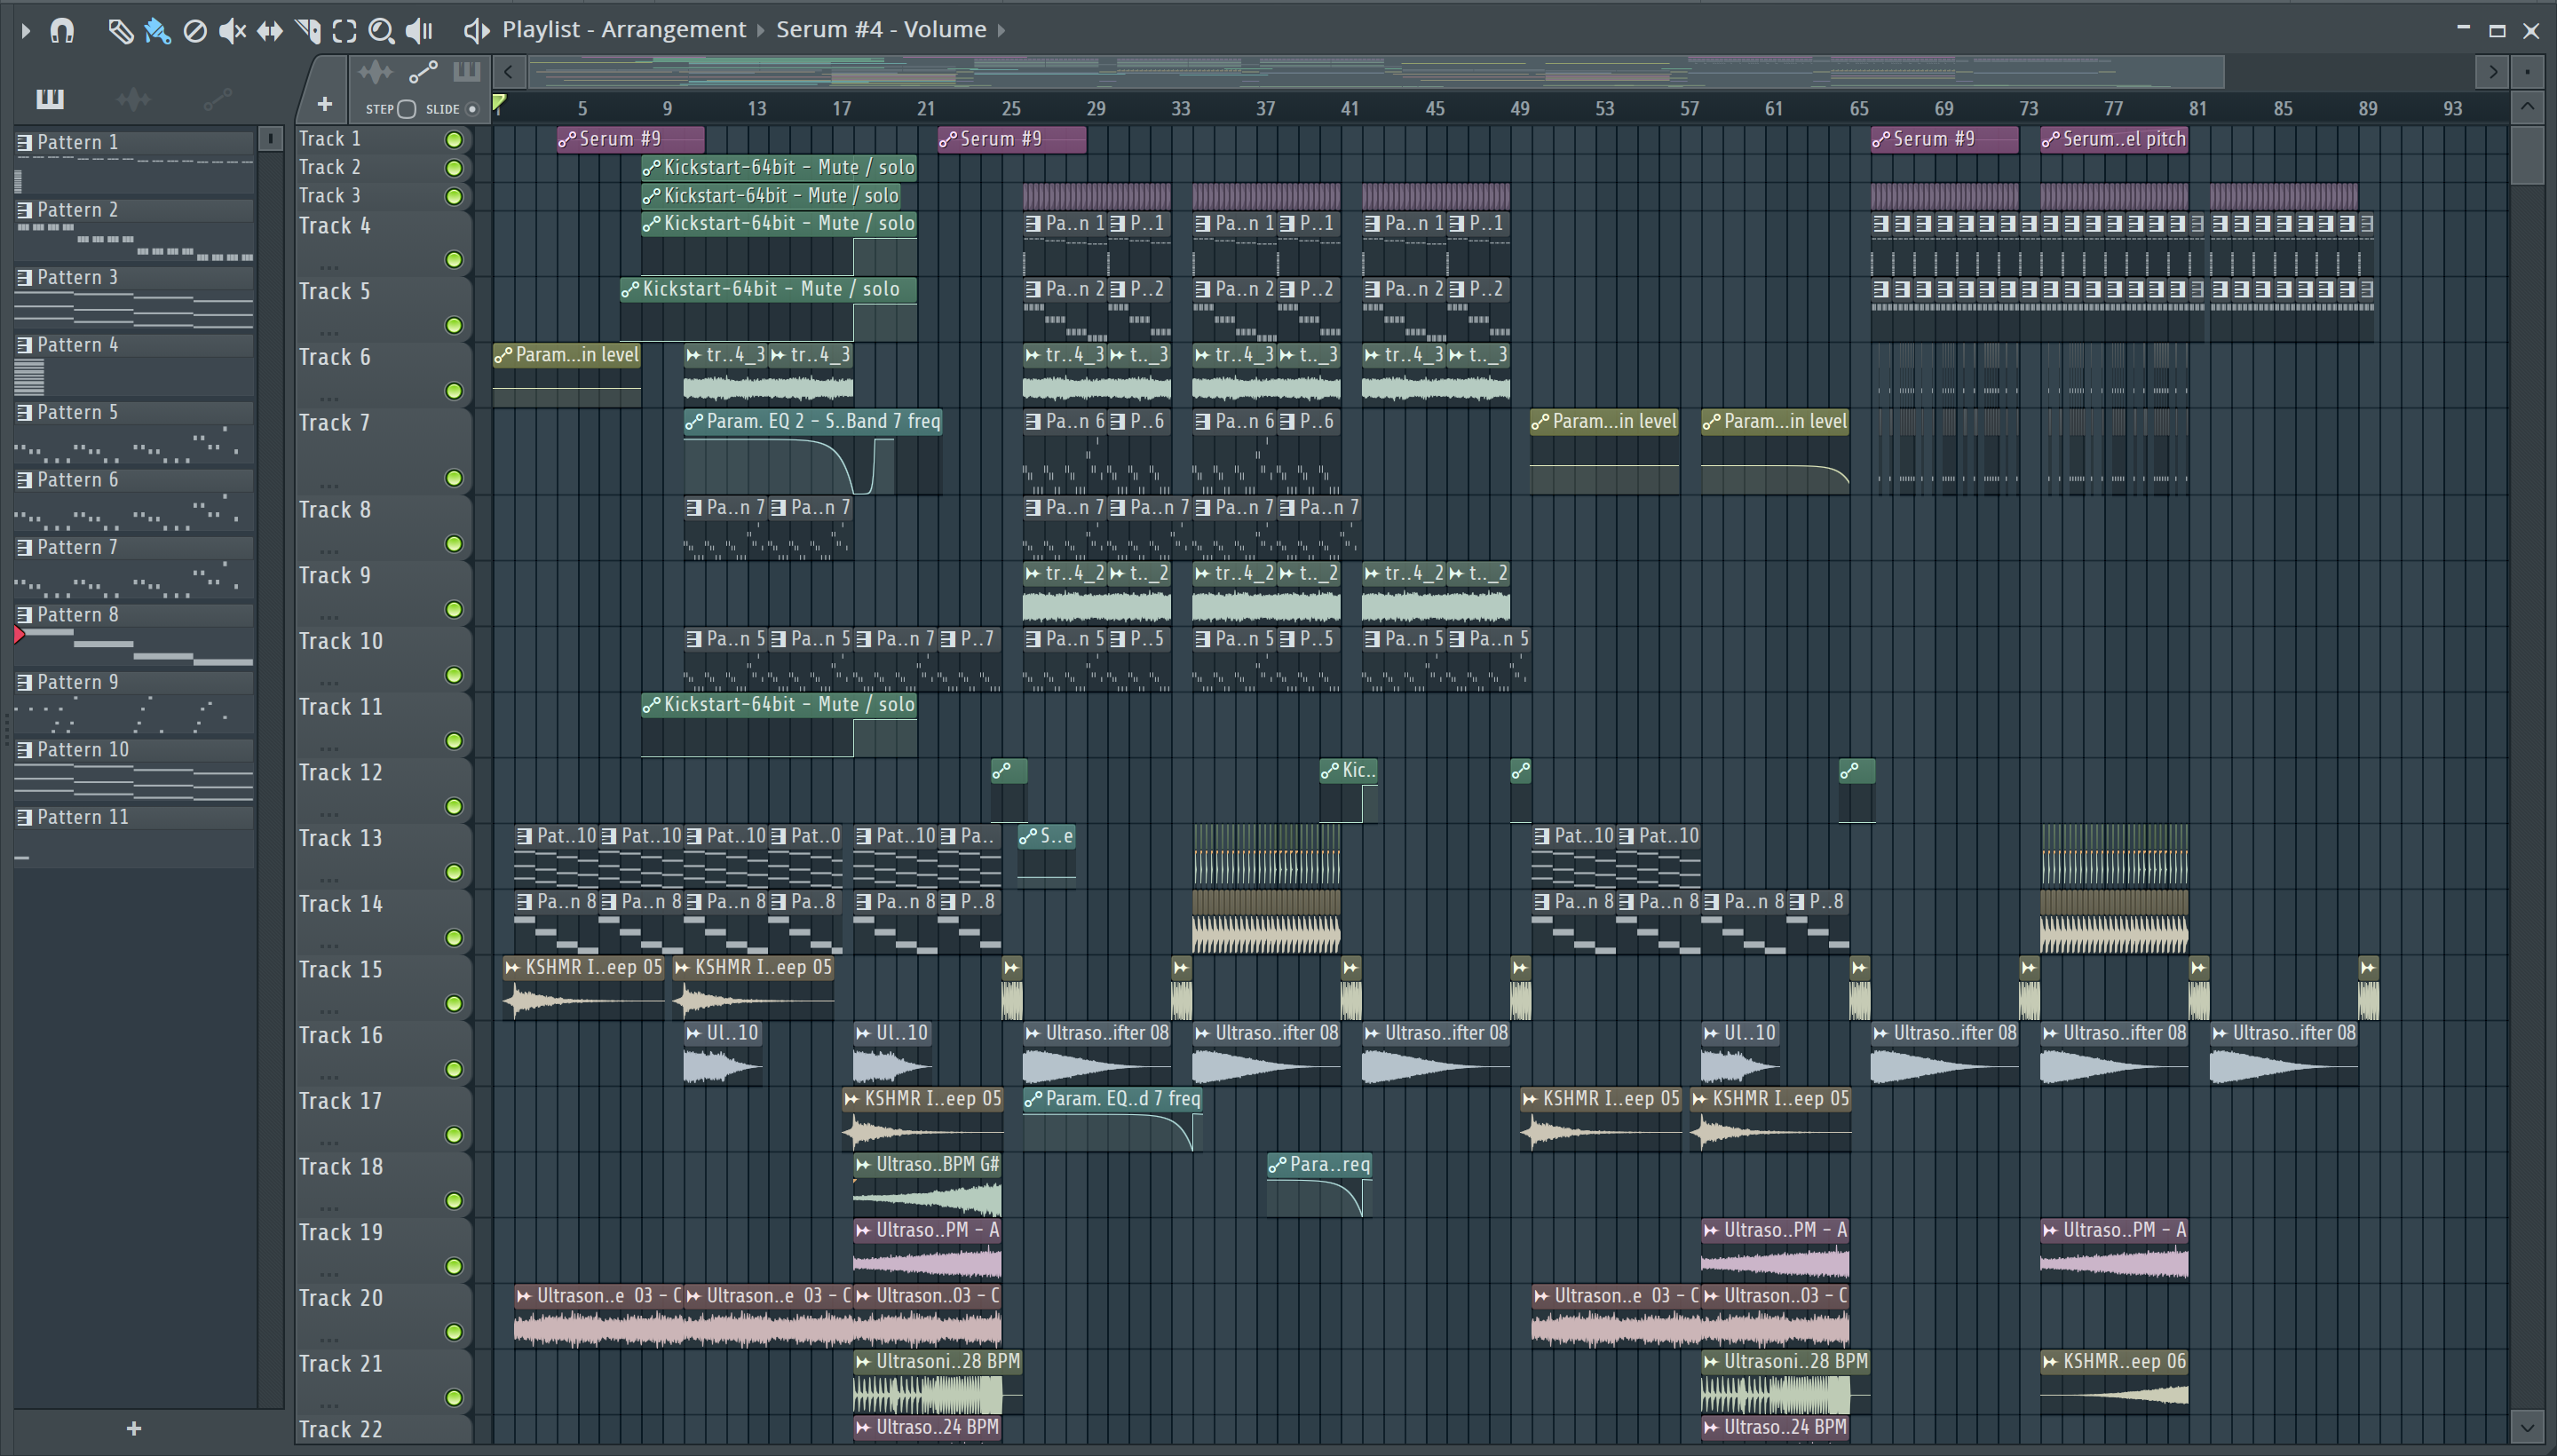Mute Track 20 with its green light
This screenshot has height=1456, width=2557.
(454, 1332)
